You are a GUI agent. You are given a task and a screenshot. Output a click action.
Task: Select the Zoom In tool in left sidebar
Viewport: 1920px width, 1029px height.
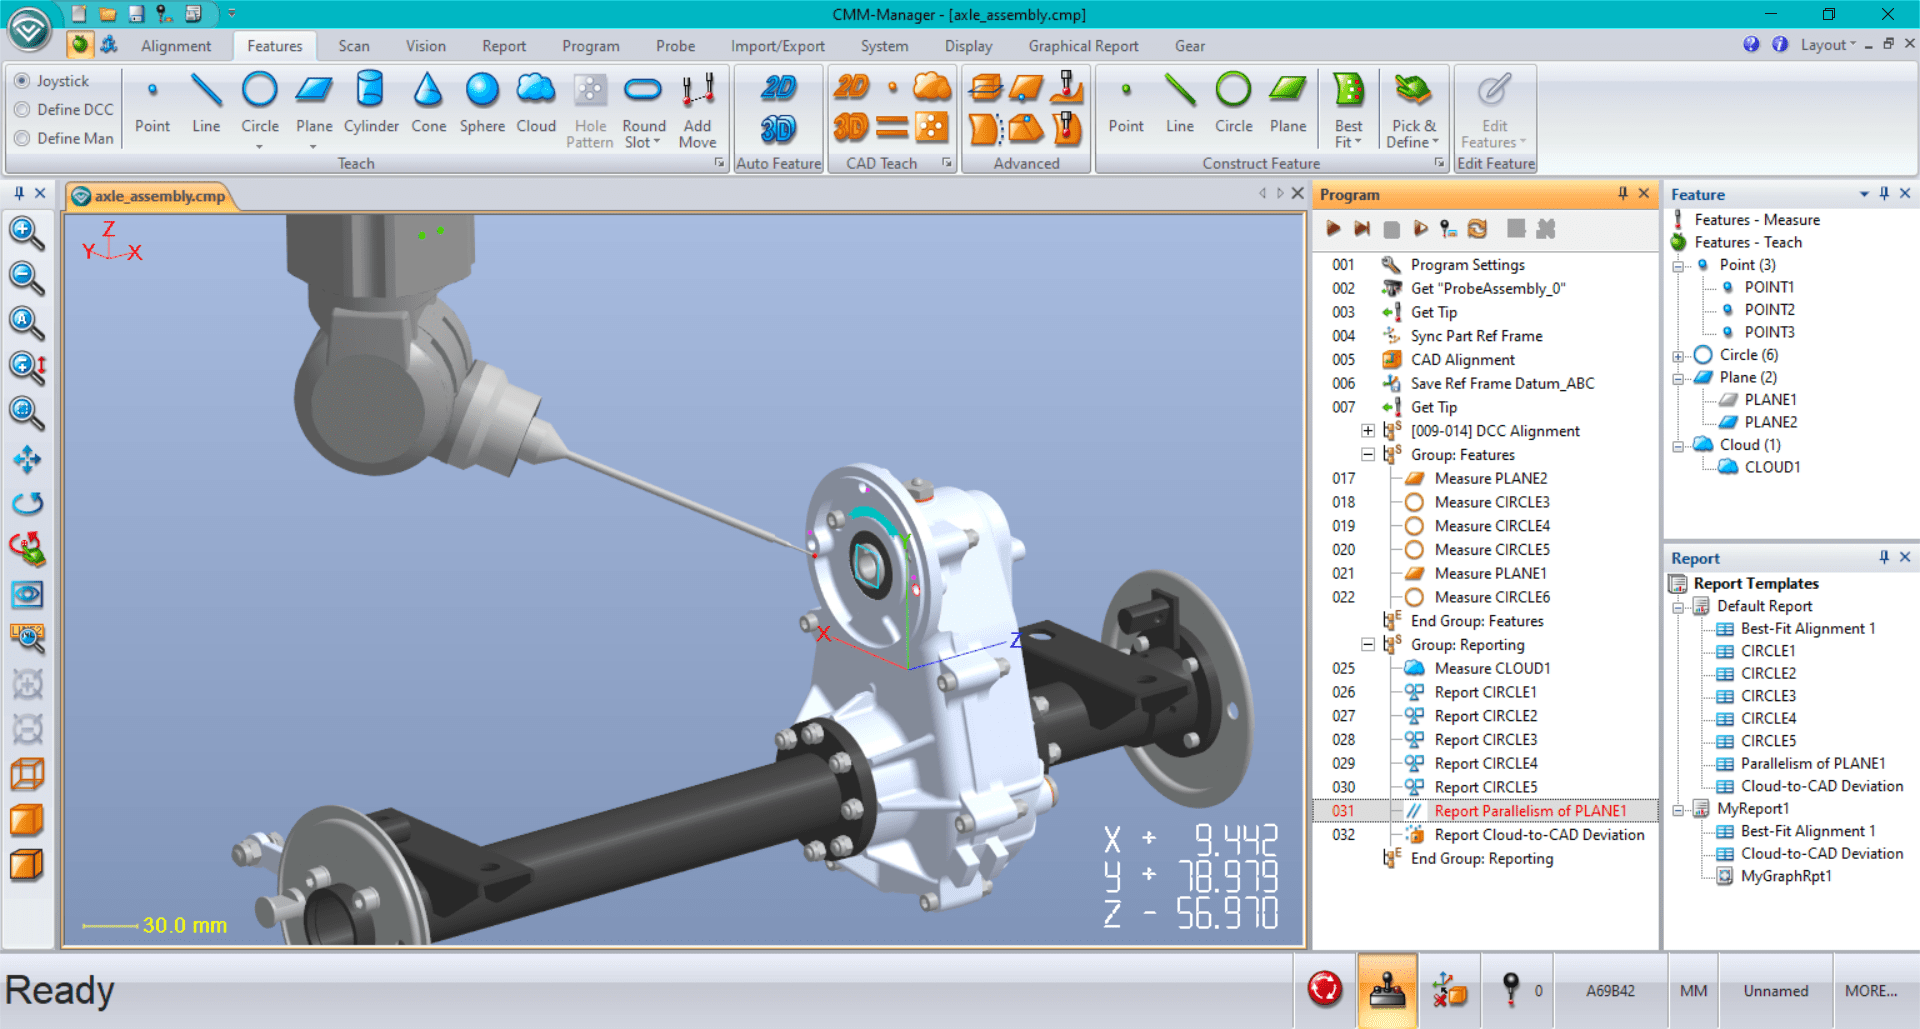click(x=27, y=233)
